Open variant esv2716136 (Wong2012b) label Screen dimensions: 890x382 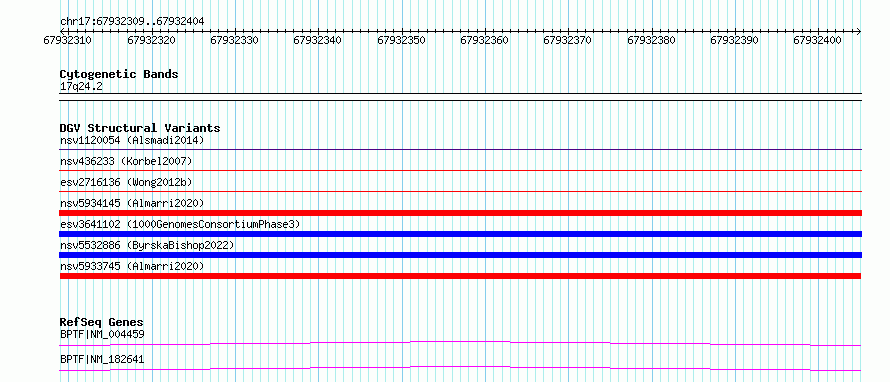[x=126, y=182]
